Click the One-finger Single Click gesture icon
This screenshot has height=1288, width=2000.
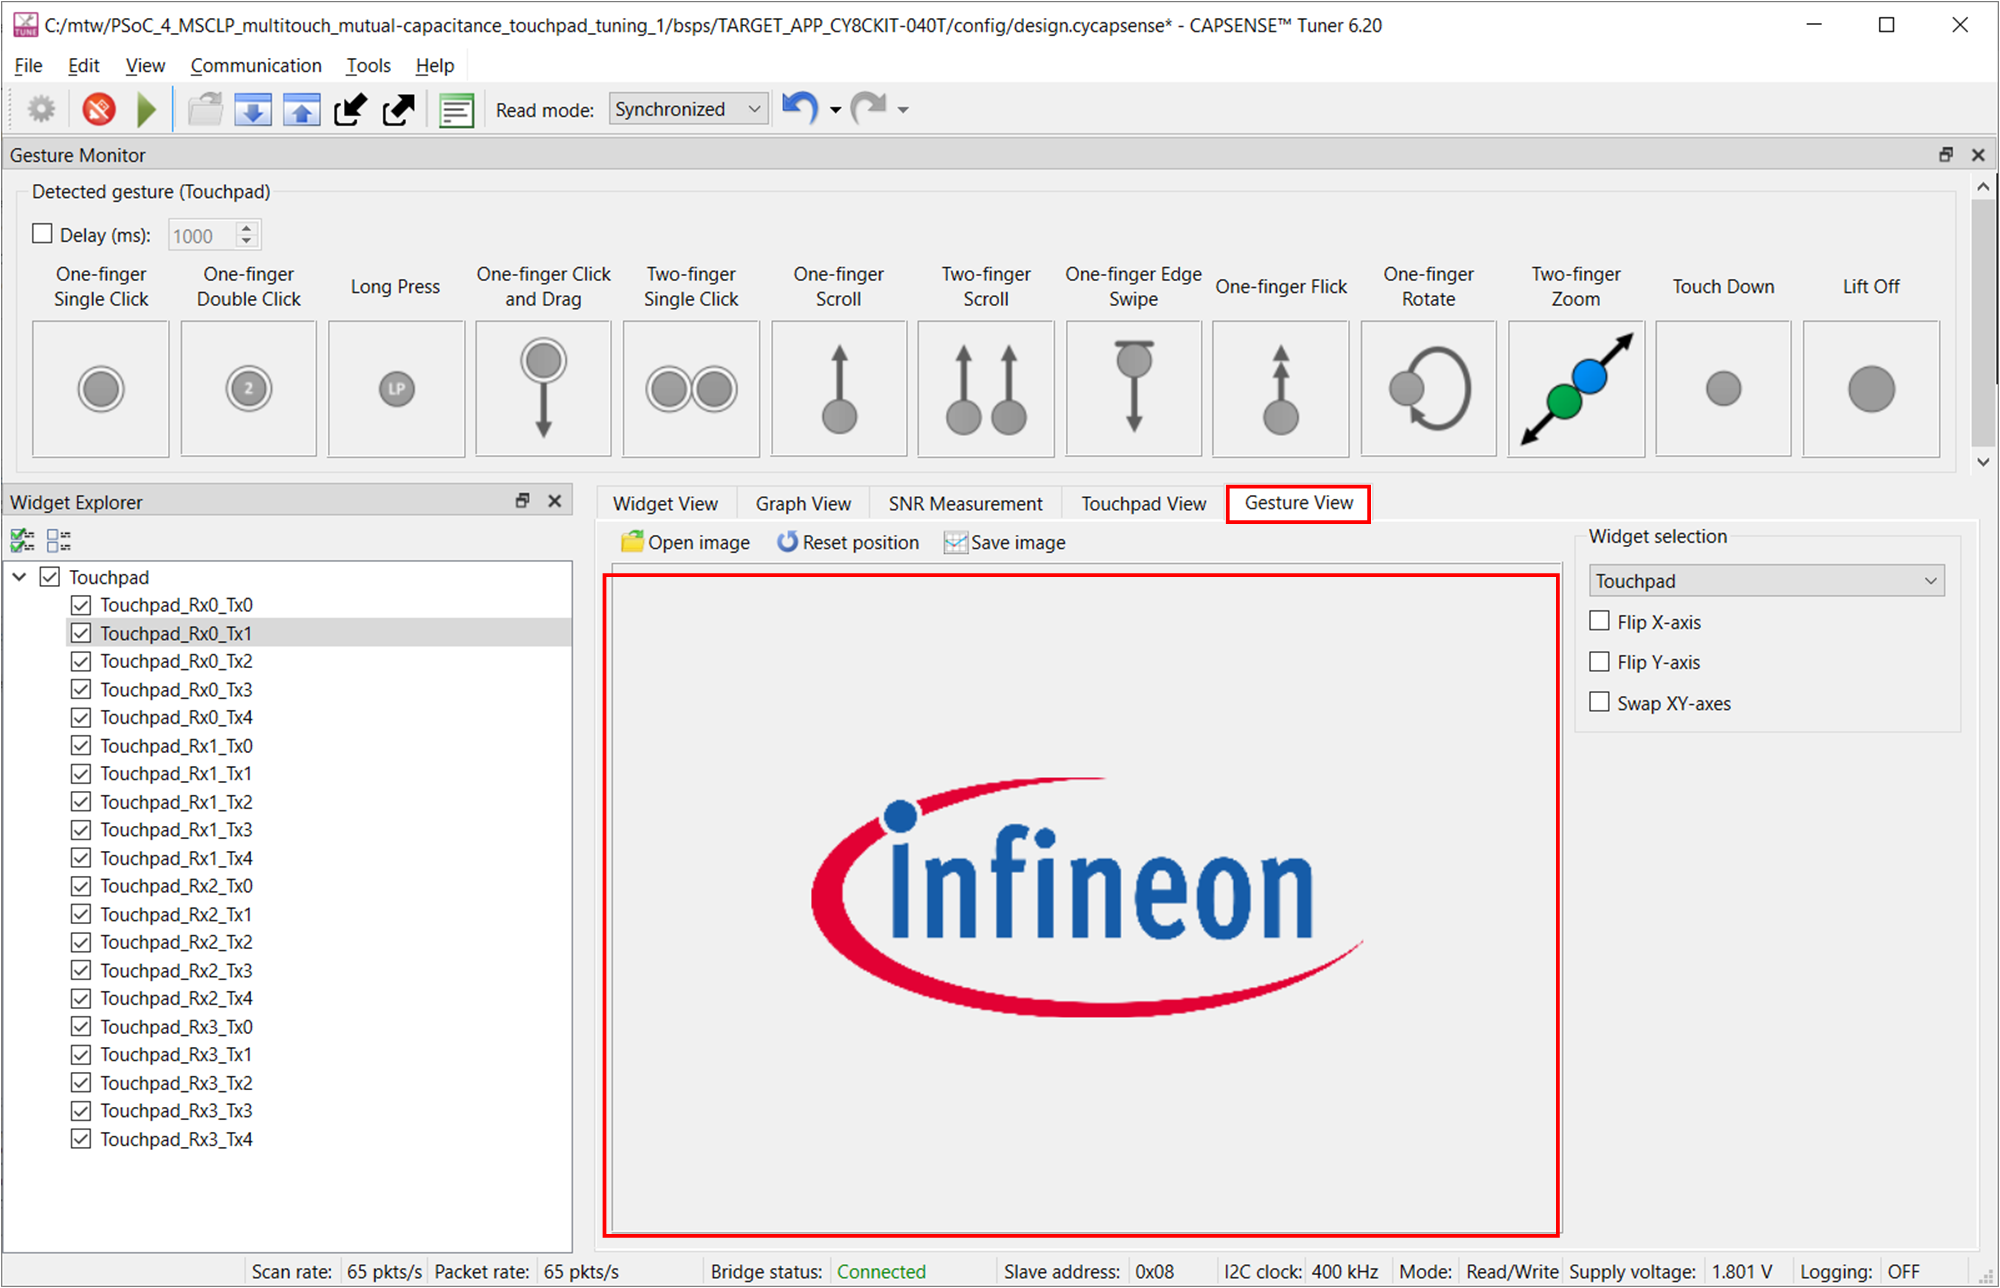click(x=101, y=389)
